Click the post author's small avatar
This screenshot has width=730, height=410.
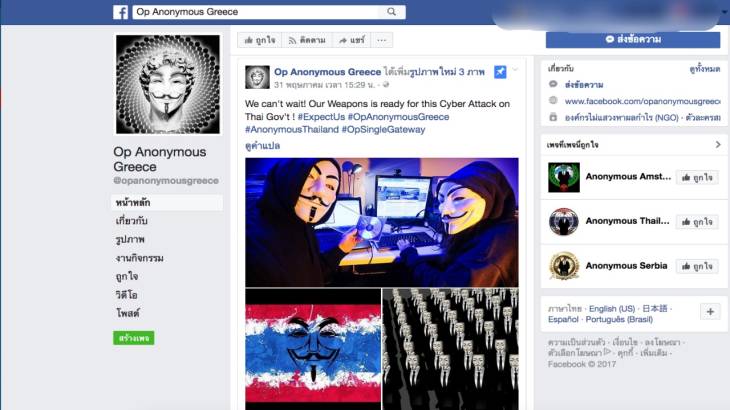[257, 77]
